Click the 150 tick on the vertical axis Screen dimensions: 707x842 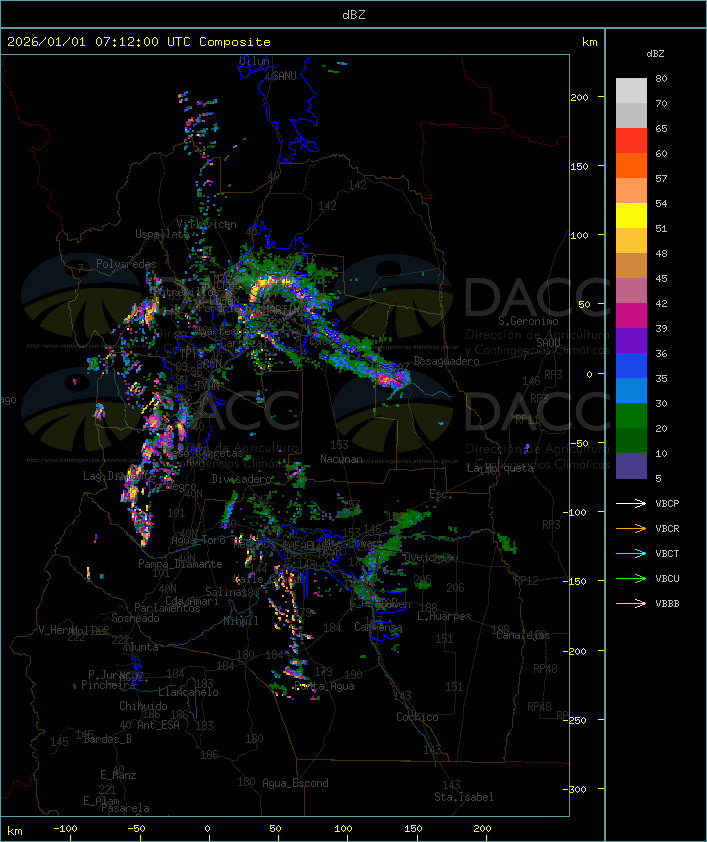(579, 166)
